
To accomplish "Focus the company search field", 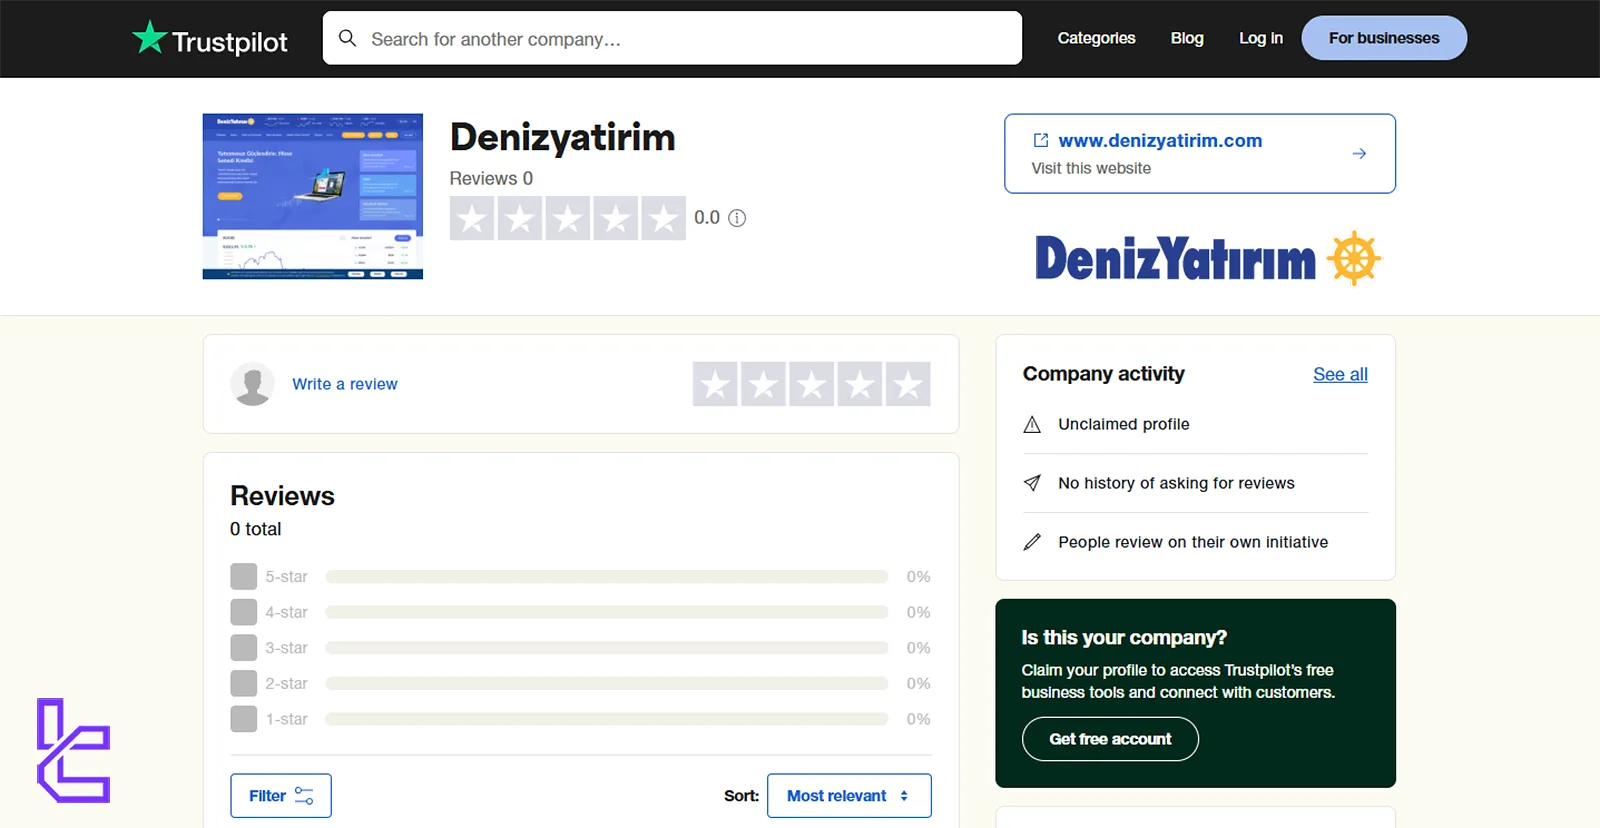I will [x=672, y=38].
